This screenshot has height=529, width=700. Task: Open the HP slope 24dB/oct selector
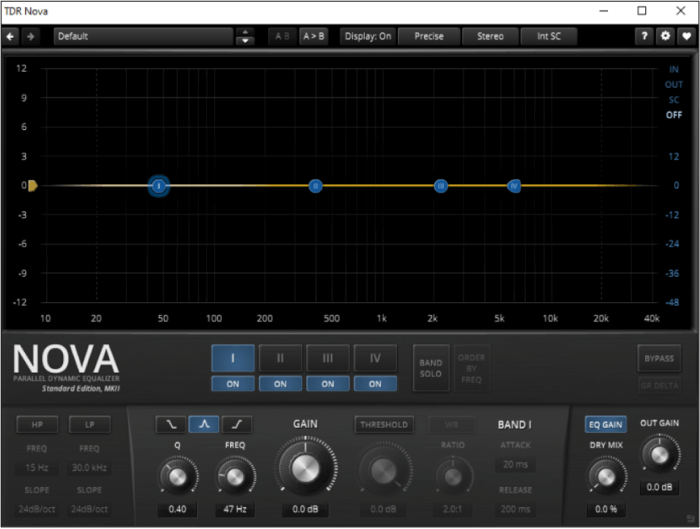[37, 509]
